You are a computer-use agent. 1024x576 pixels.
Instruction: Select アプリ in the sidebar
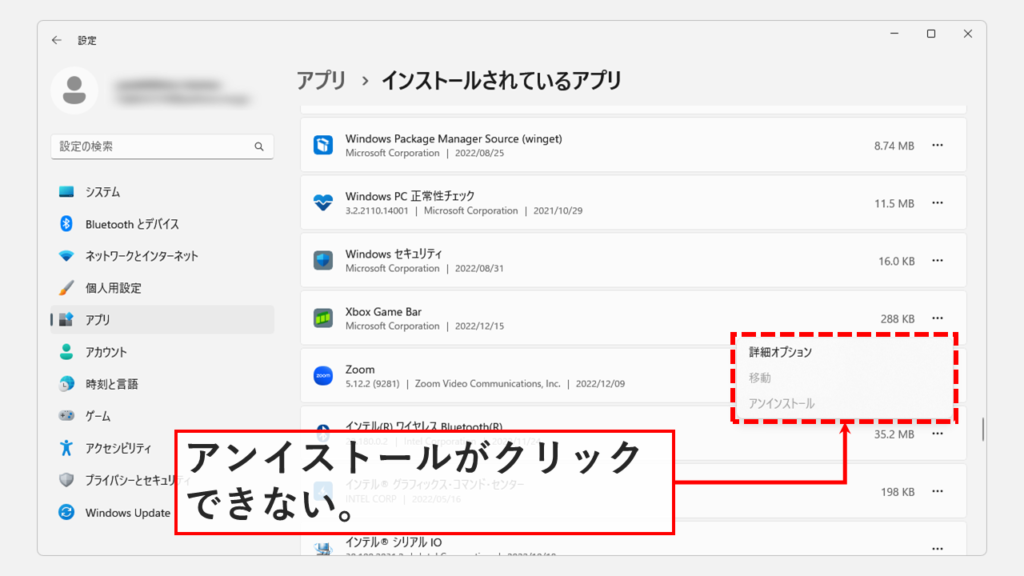tap(162, 320)
